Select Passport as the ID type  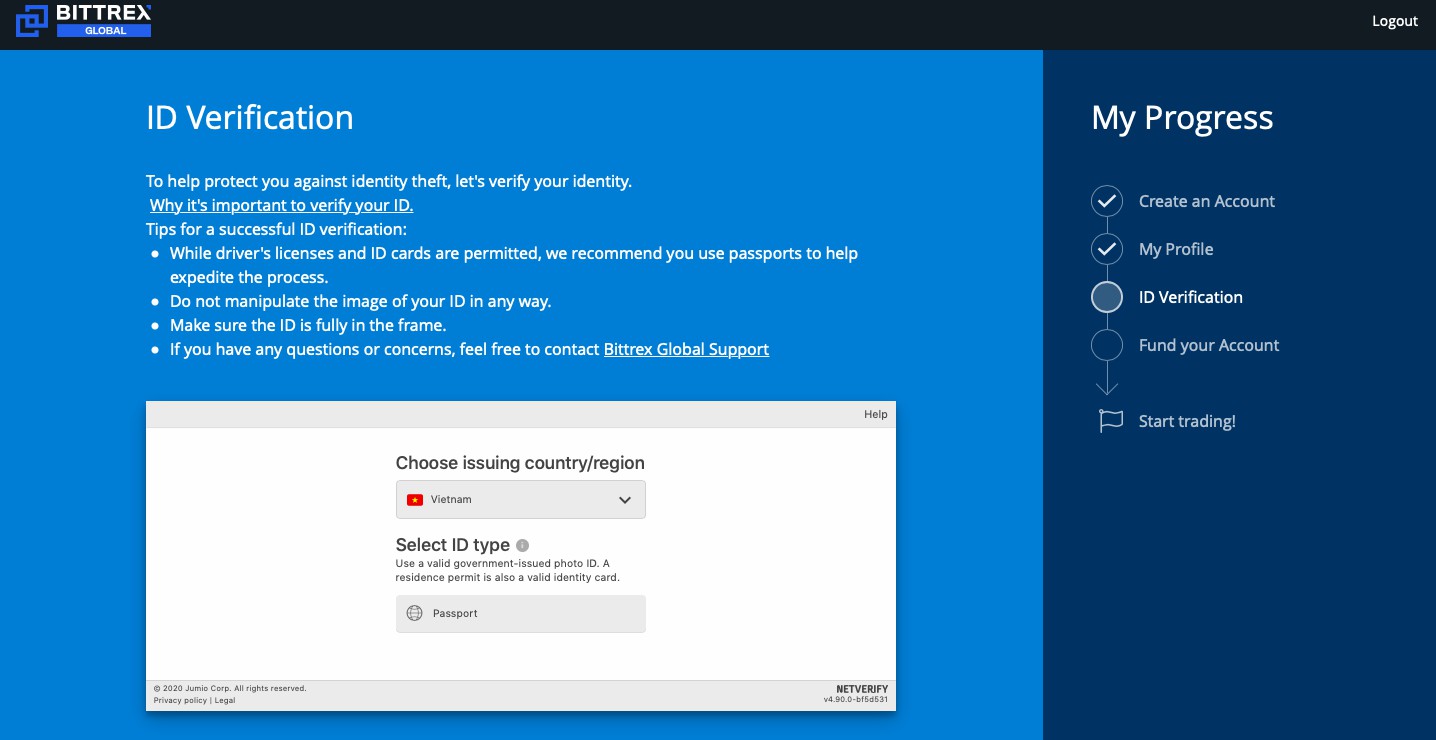pos(521,614)
